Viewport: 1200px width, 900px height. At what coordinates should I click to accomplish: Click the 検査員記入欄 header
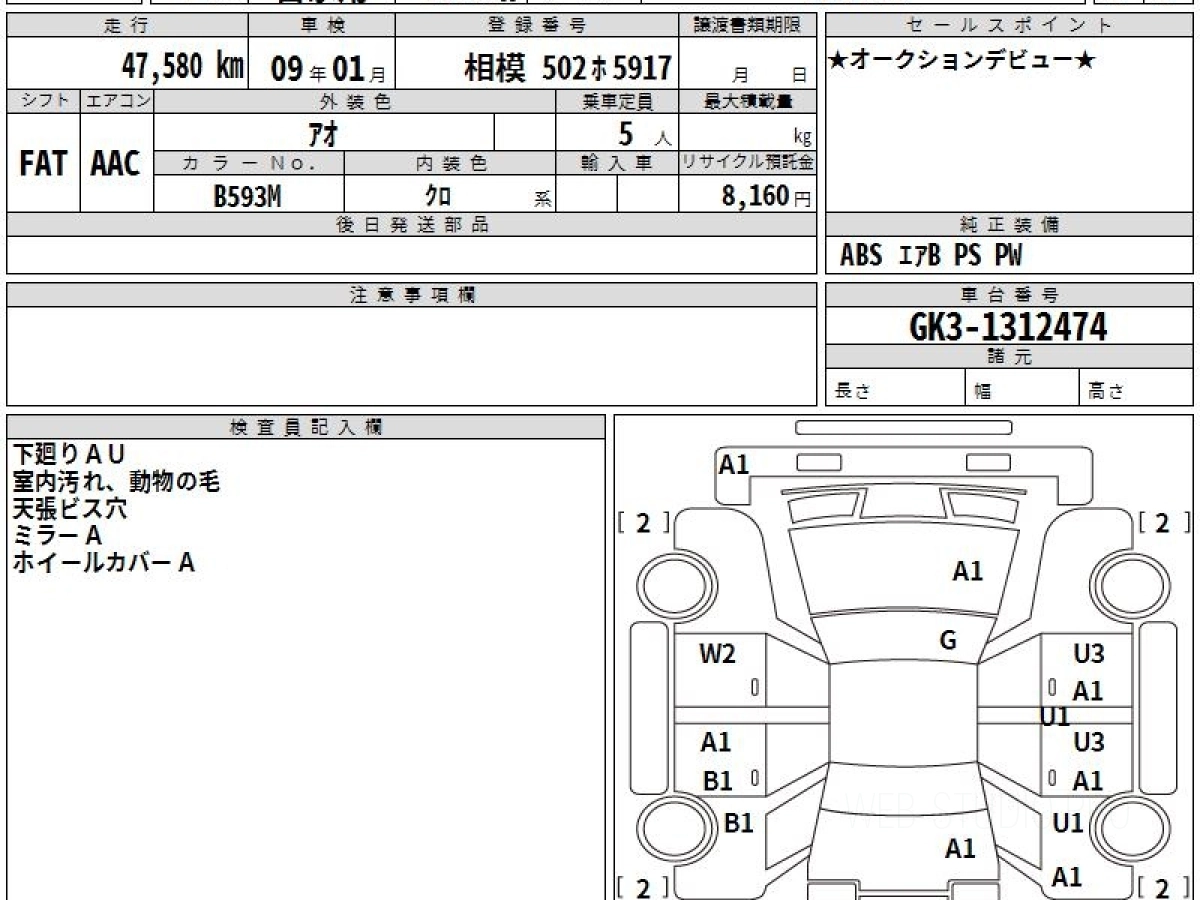tap(306, 427)
